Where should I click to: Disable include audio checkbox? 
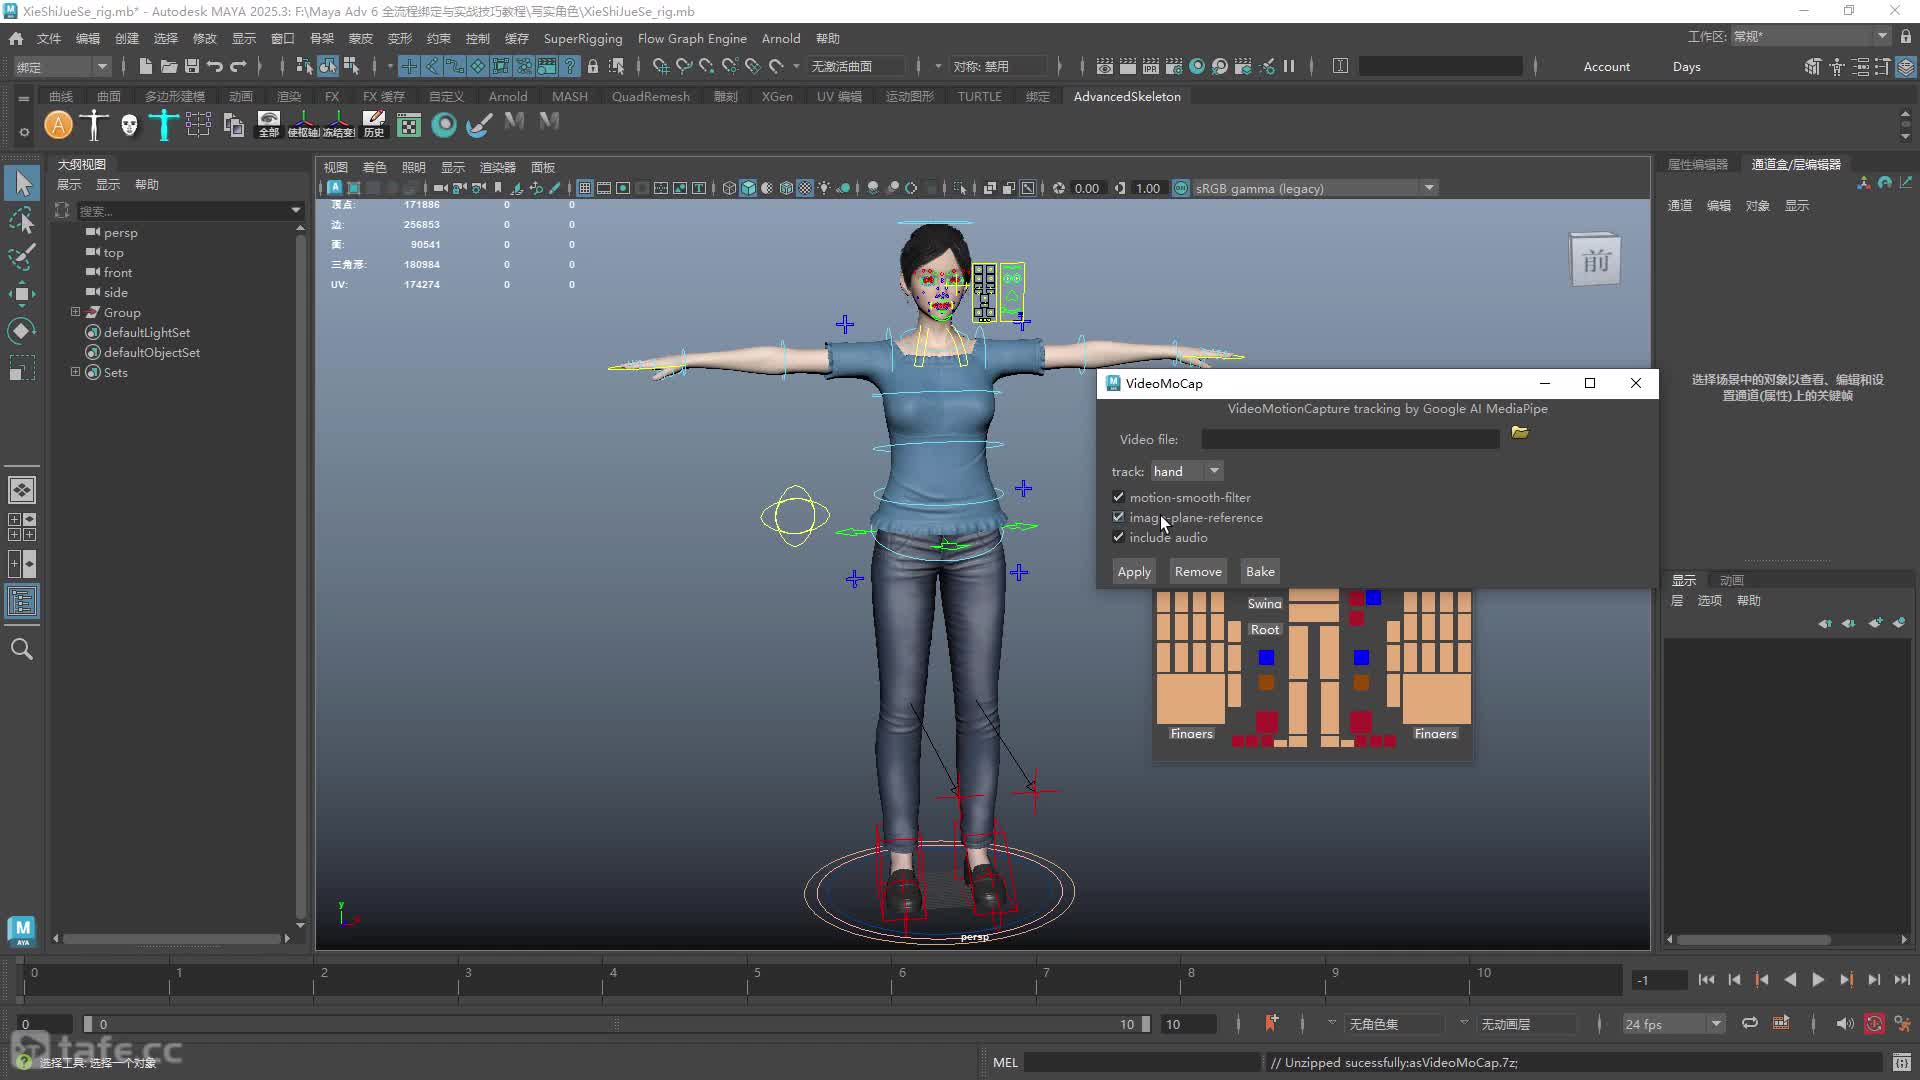(x=1118, y=537)
